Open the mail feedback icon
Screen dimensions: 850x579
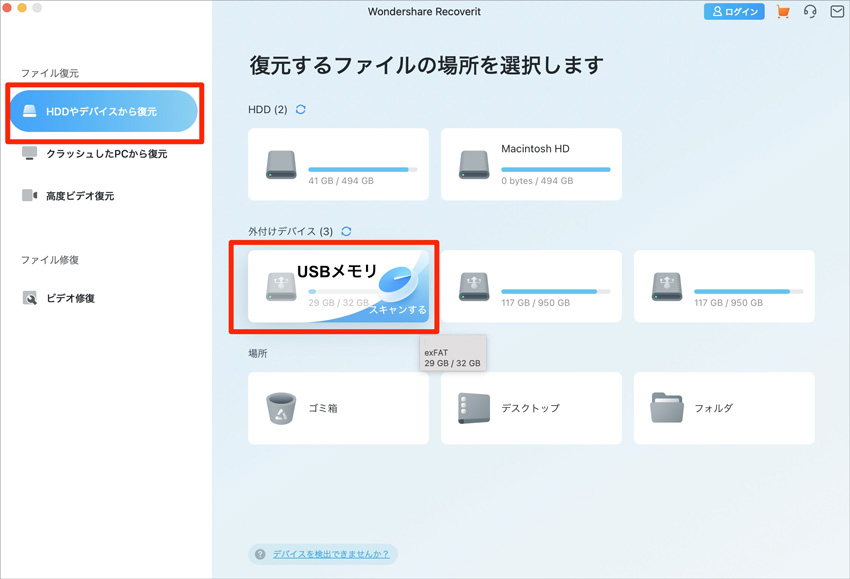click(x=837, y=11)
